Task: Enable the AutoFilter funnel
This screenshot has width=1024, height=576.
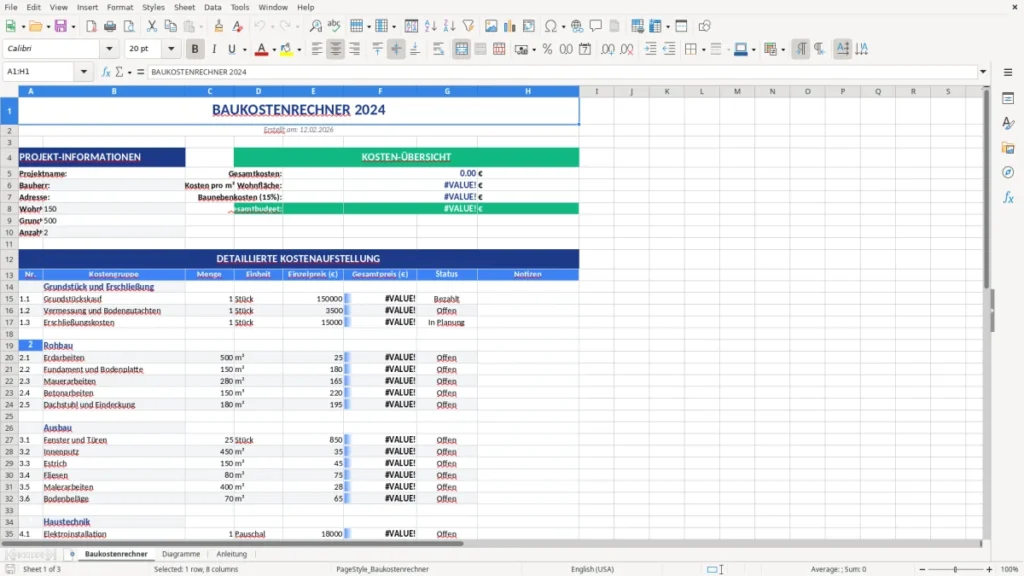Action: tap(468, 26)
